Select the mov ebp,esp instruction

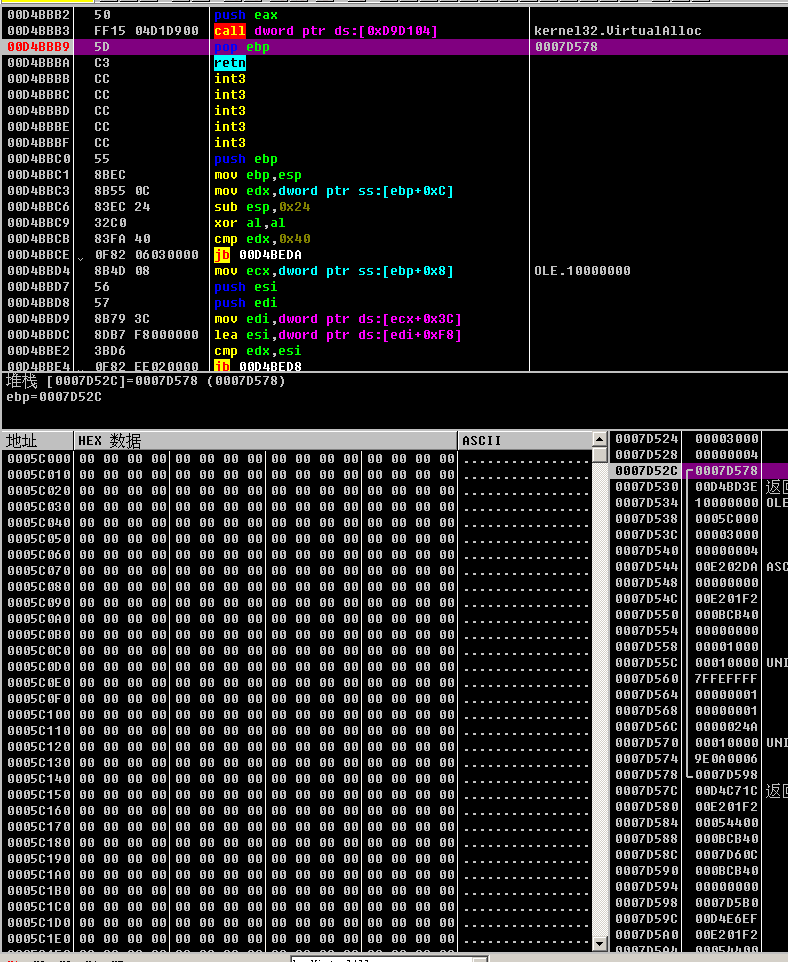[258, 175]
